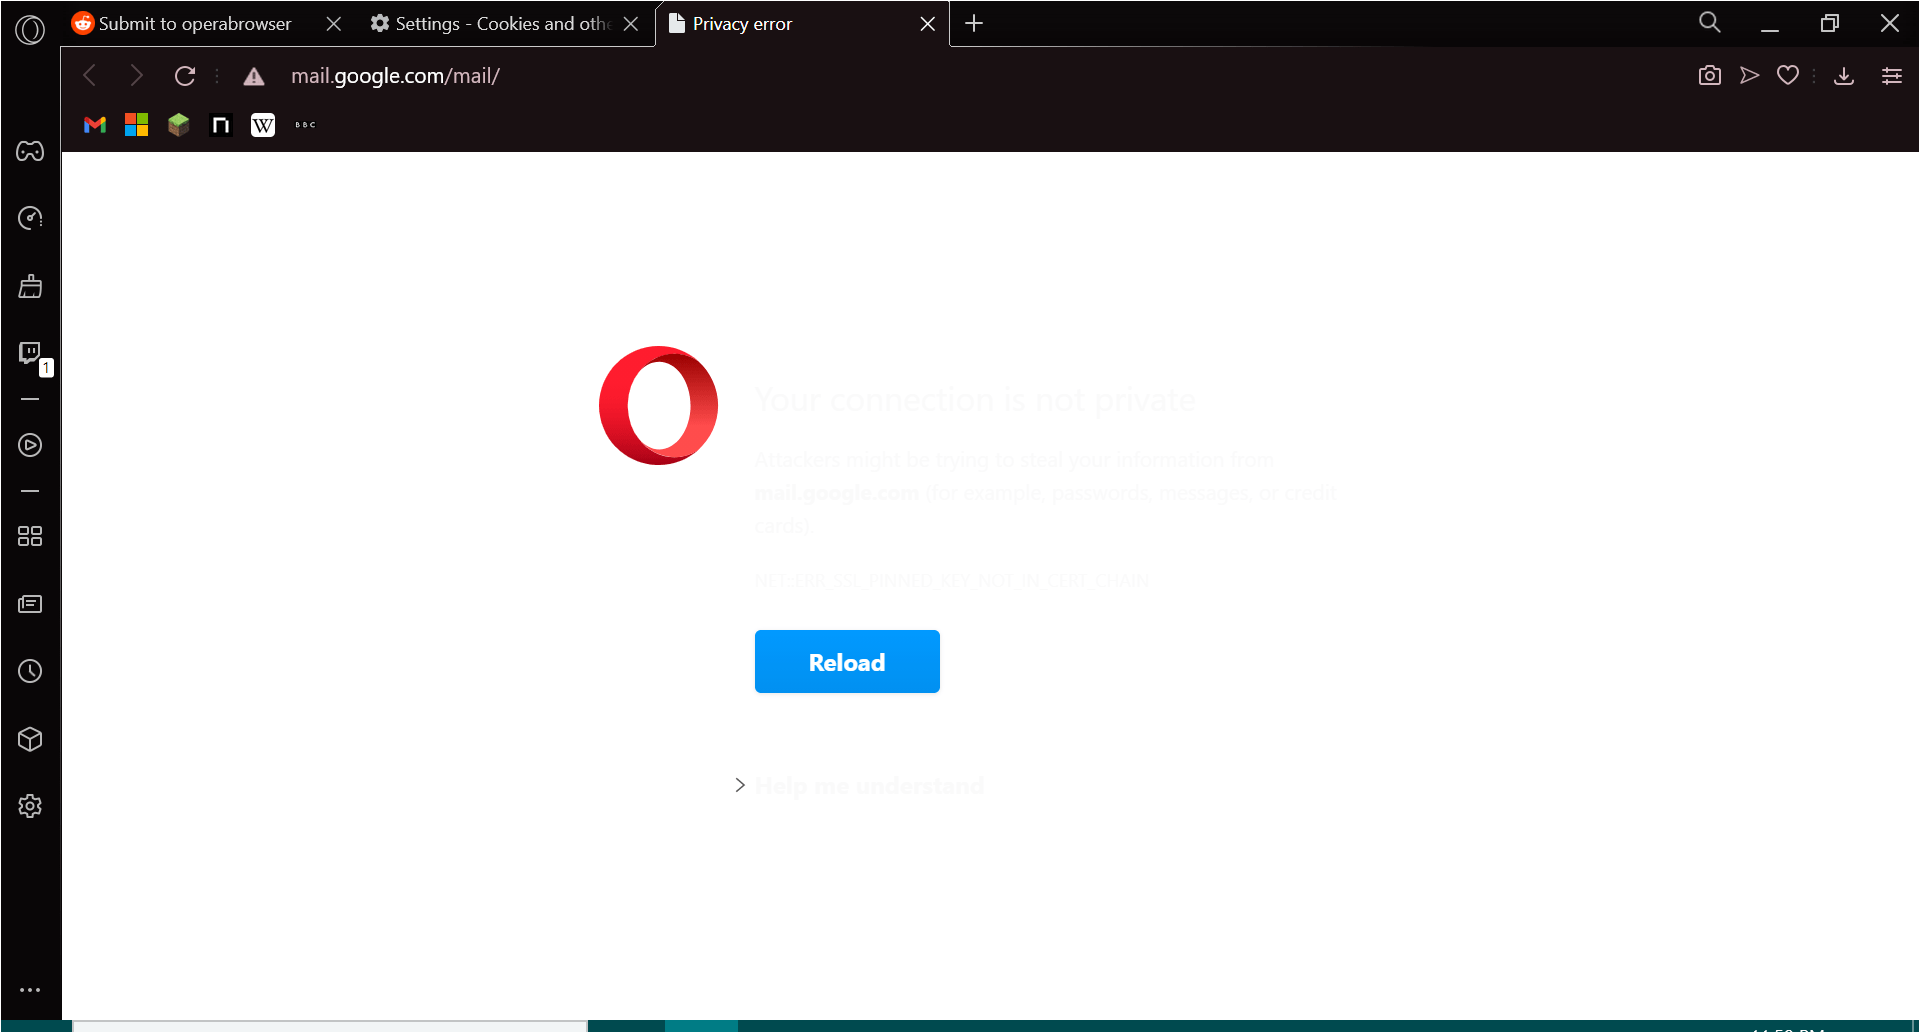Open the Player from the sidebar
This screenshot has height=1033, width=1920.
[30, 446]
